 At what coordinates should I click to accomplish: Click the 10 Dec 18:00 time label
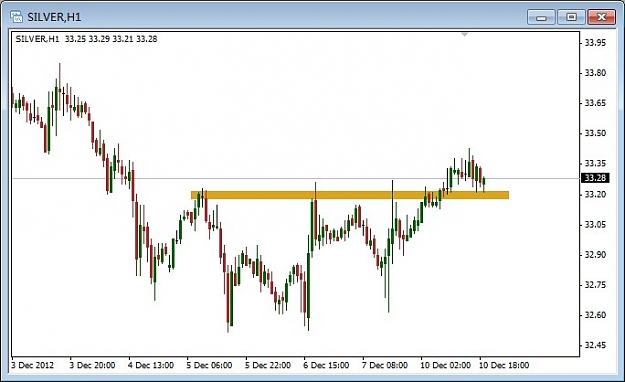point(504,365)
